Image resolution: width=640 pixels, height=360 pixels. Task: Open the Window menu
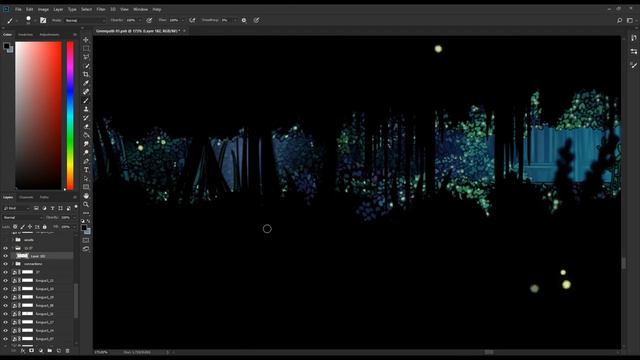tap(140, 9)
